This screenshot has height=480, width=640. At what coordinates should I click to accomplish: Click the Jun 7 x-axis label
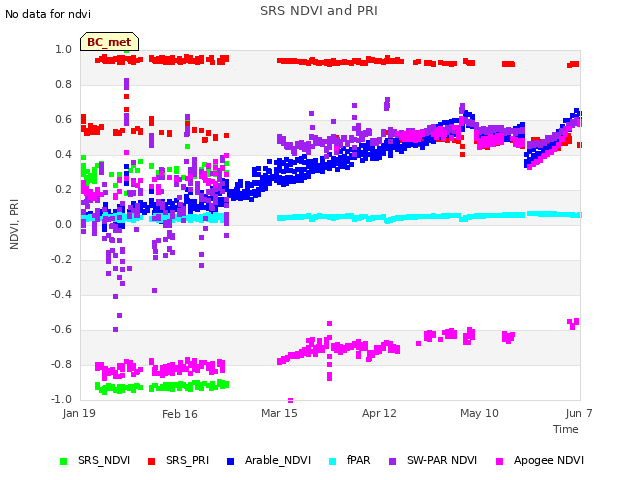tap(579, 413)
